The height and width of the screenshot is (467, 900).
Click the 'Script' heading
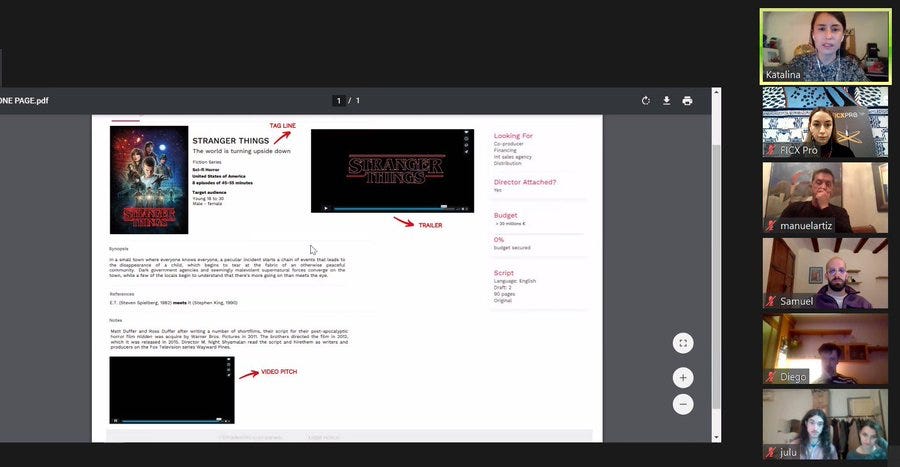click(503, 273)
